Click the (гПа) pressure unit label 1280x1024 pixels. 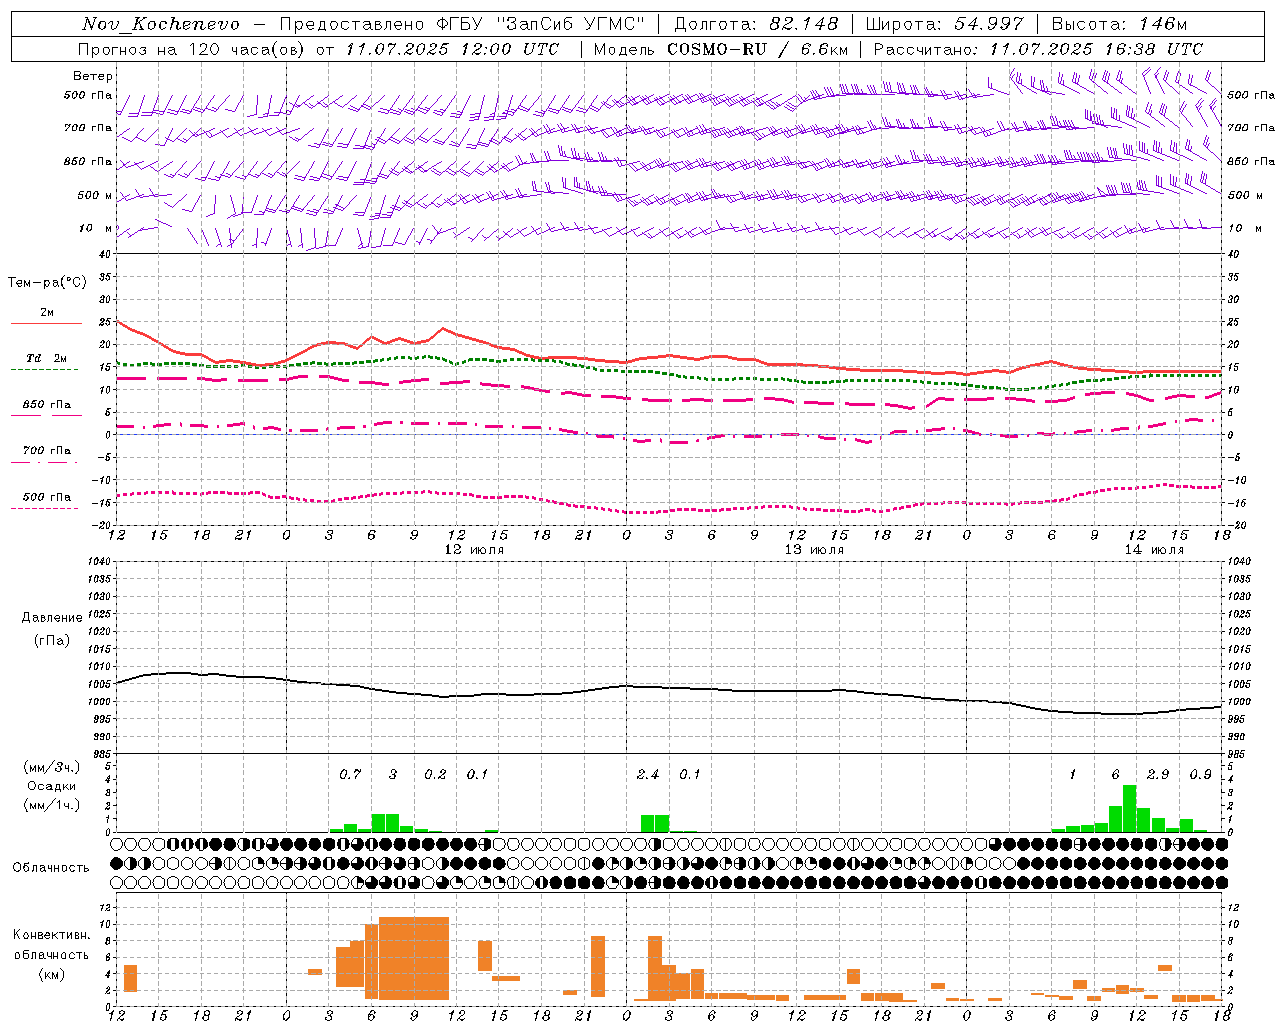tap(52, 640)
